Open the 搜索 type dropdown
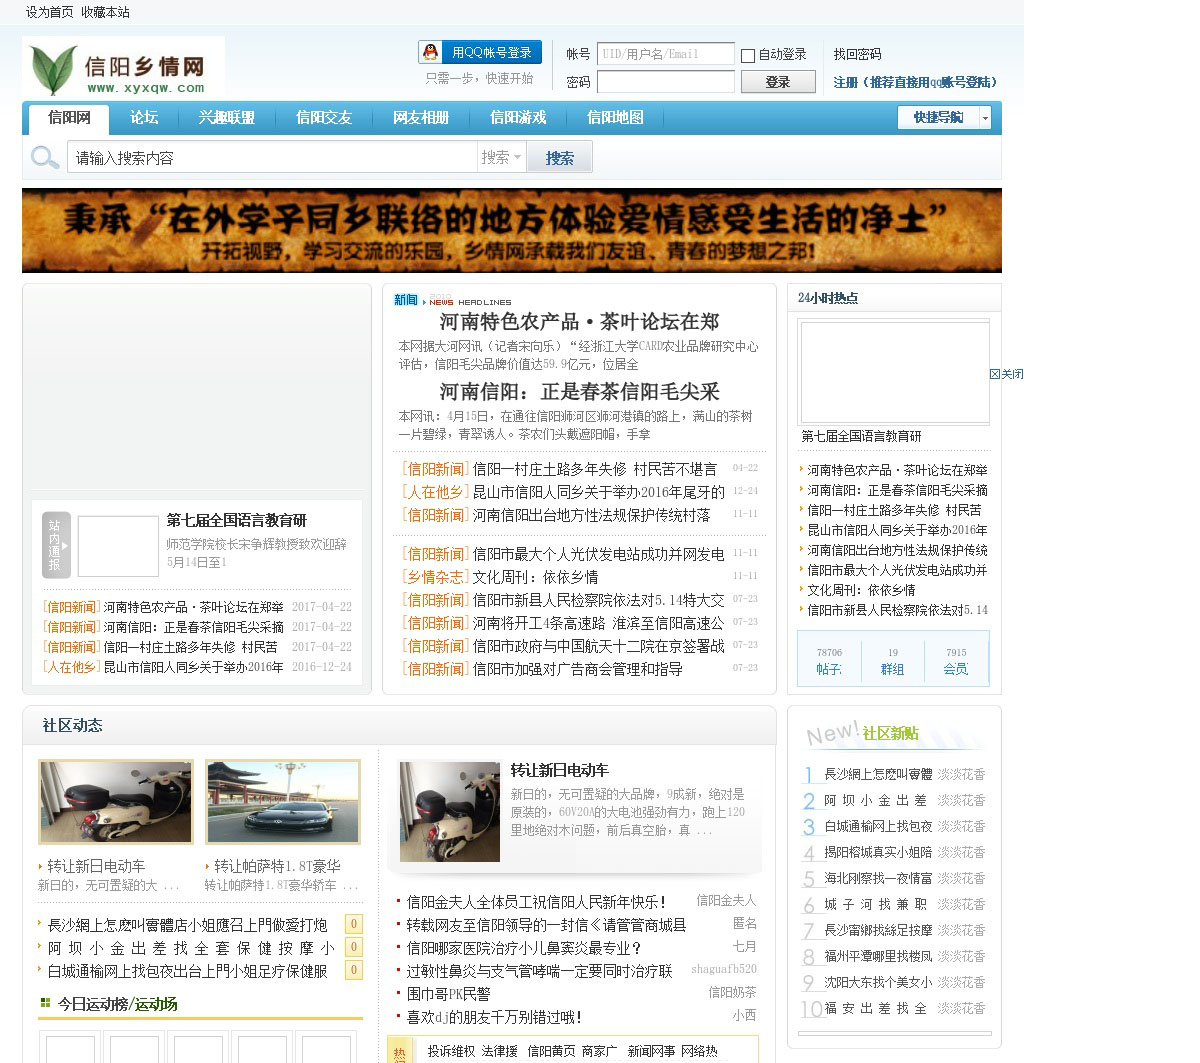This screenshot has height=1063, width=1200. [x=501, y=158]
